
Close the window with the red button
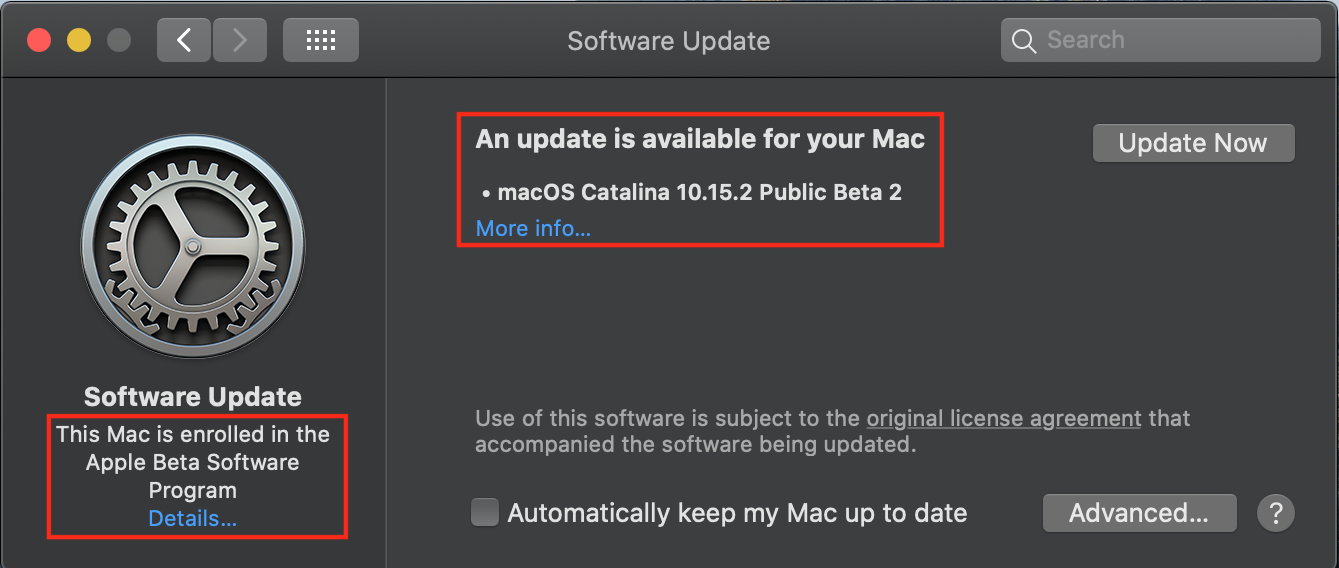(39, 40)
